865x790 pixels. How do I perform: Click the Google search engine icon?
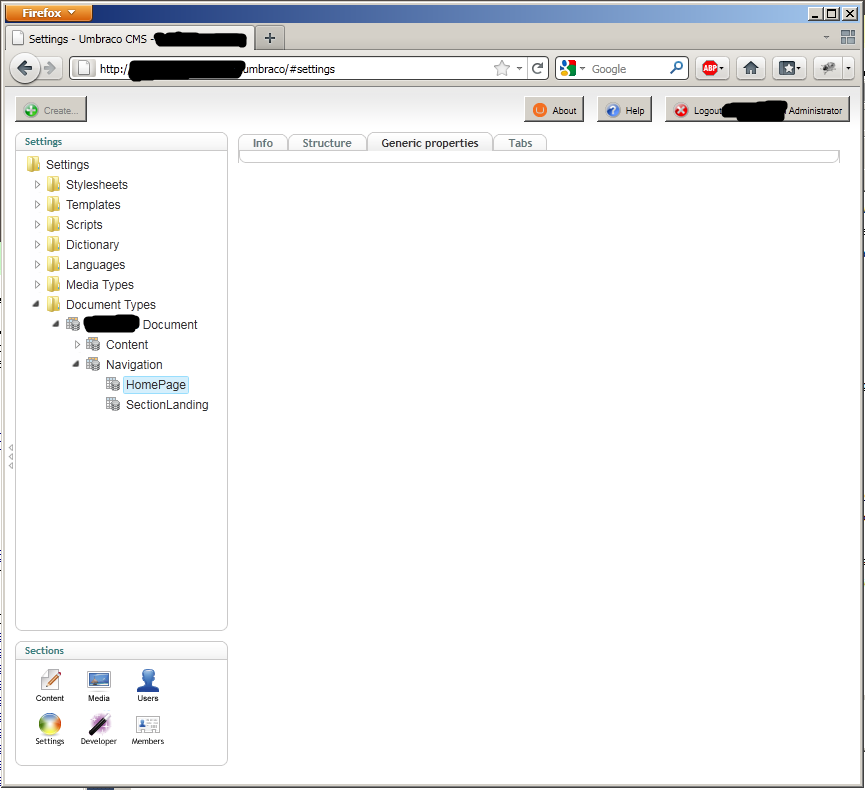tap(568, 68)
